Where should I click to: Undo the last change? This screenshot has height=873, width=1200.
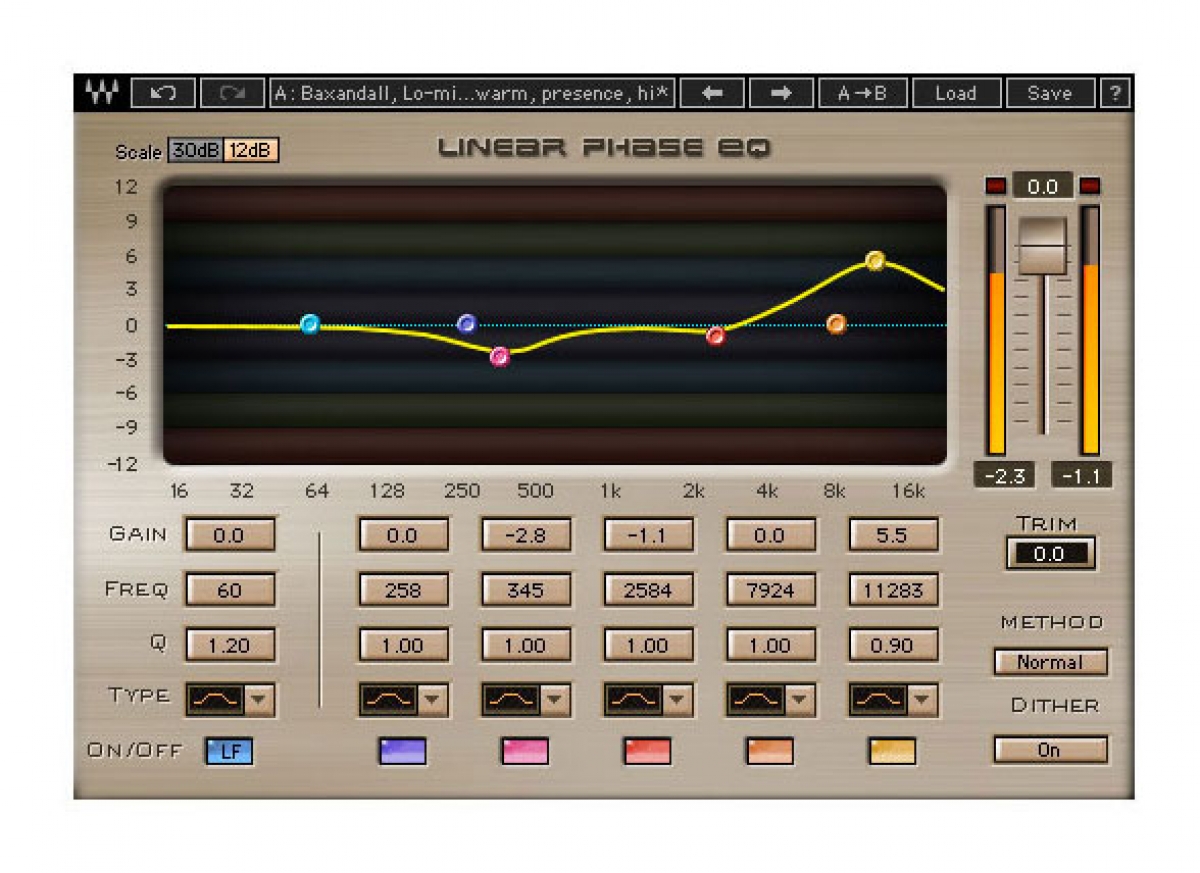tap(163, 93)
